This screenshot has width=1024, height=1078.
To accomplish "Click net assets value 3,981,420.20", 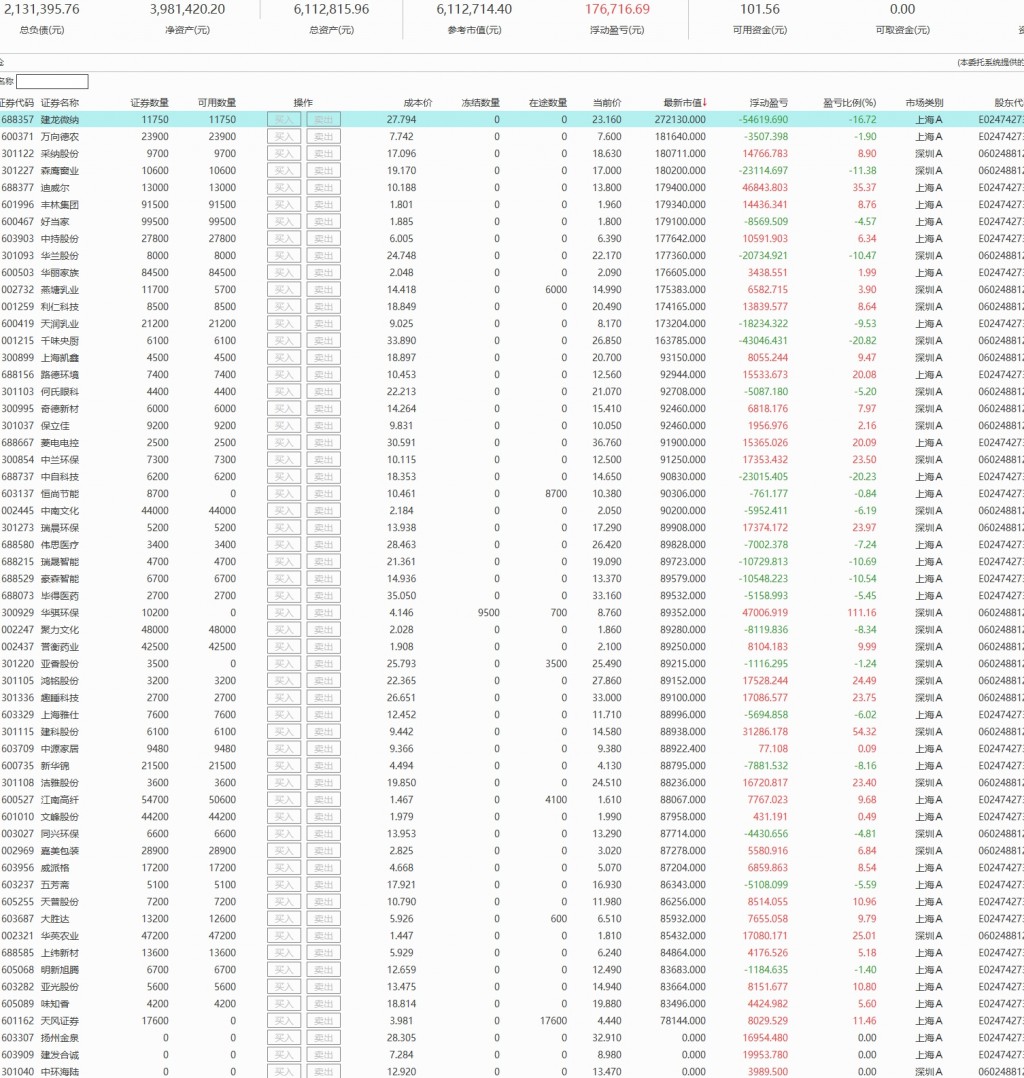I will pos(187,10).
